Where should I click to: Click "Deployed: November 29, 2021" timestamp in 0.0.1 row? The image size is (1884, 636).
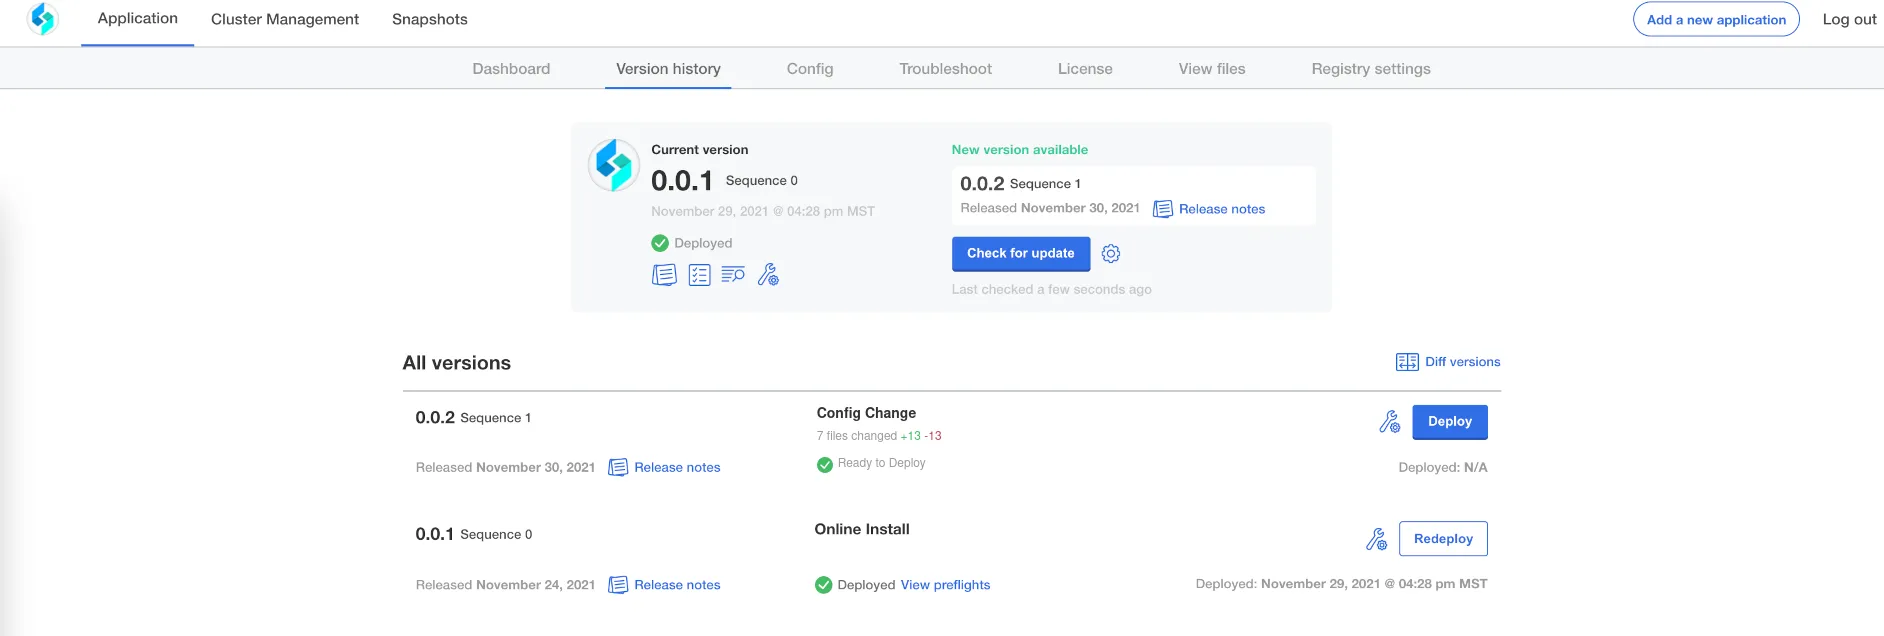[x=1341, y=584]
